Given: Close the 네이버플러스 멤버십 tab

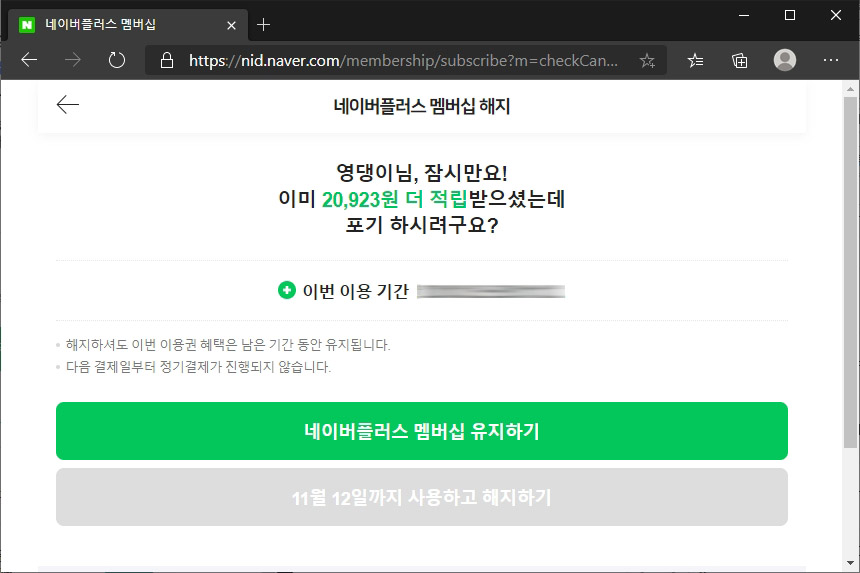Looking at the screenshot, I should pyautogui.click(x=231, y=25).
